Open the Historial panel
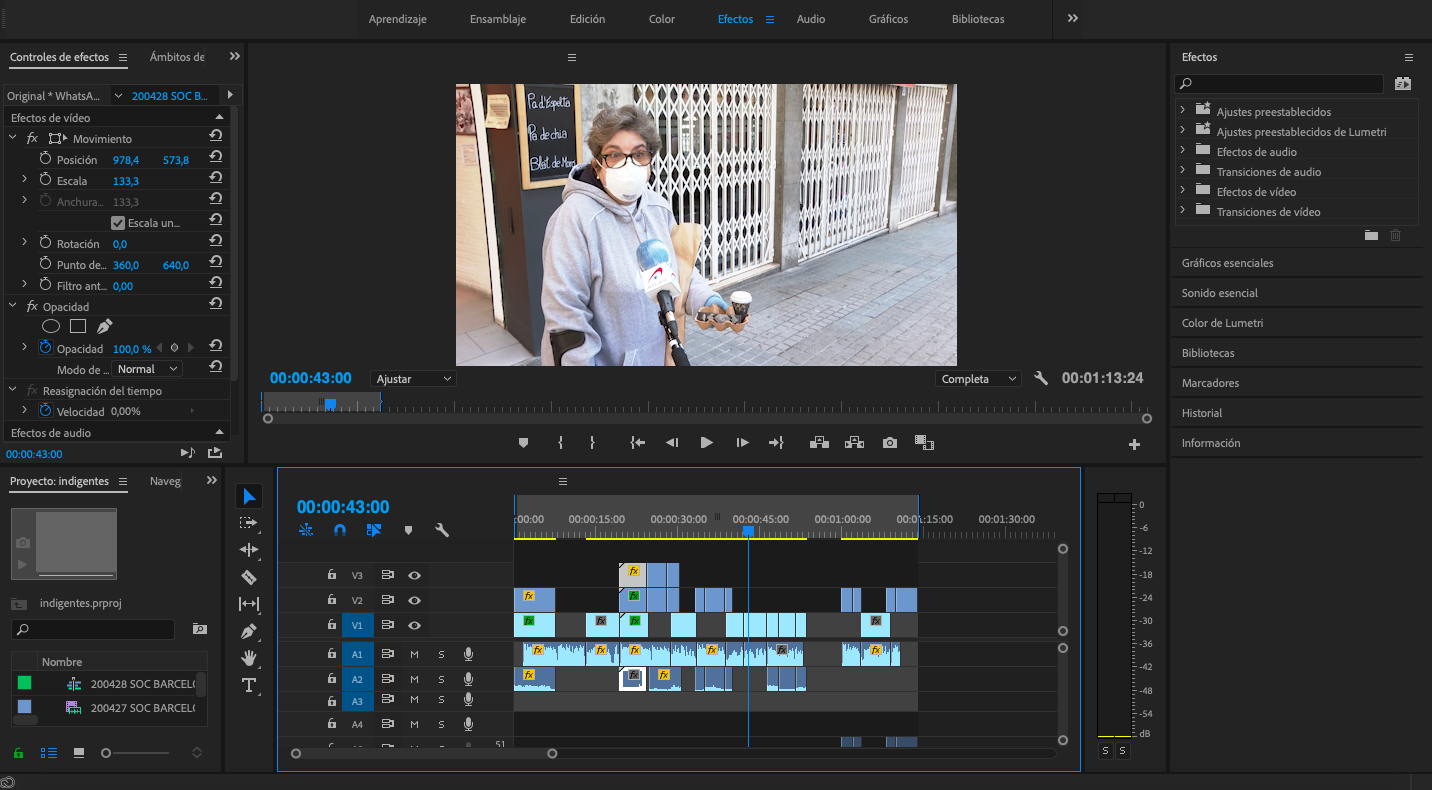Viewport: 1432px width, 790px height. (x=1202, y=412)
